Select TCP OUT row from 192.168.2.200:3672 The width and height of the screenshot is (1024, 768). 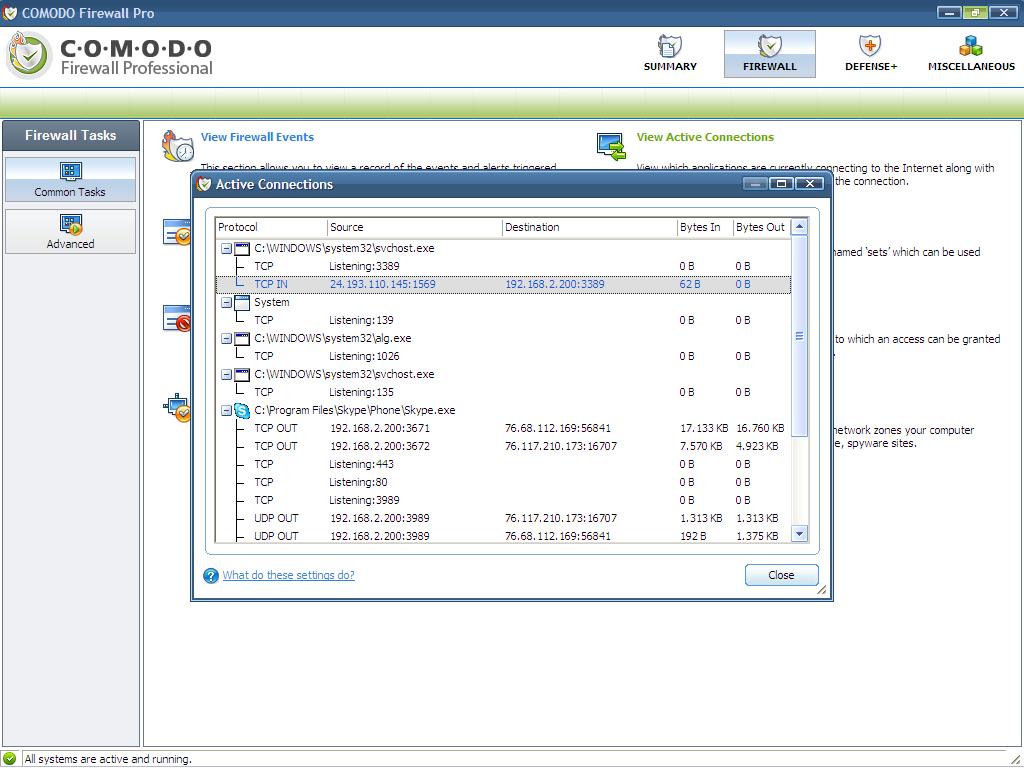tap(503, 446)
